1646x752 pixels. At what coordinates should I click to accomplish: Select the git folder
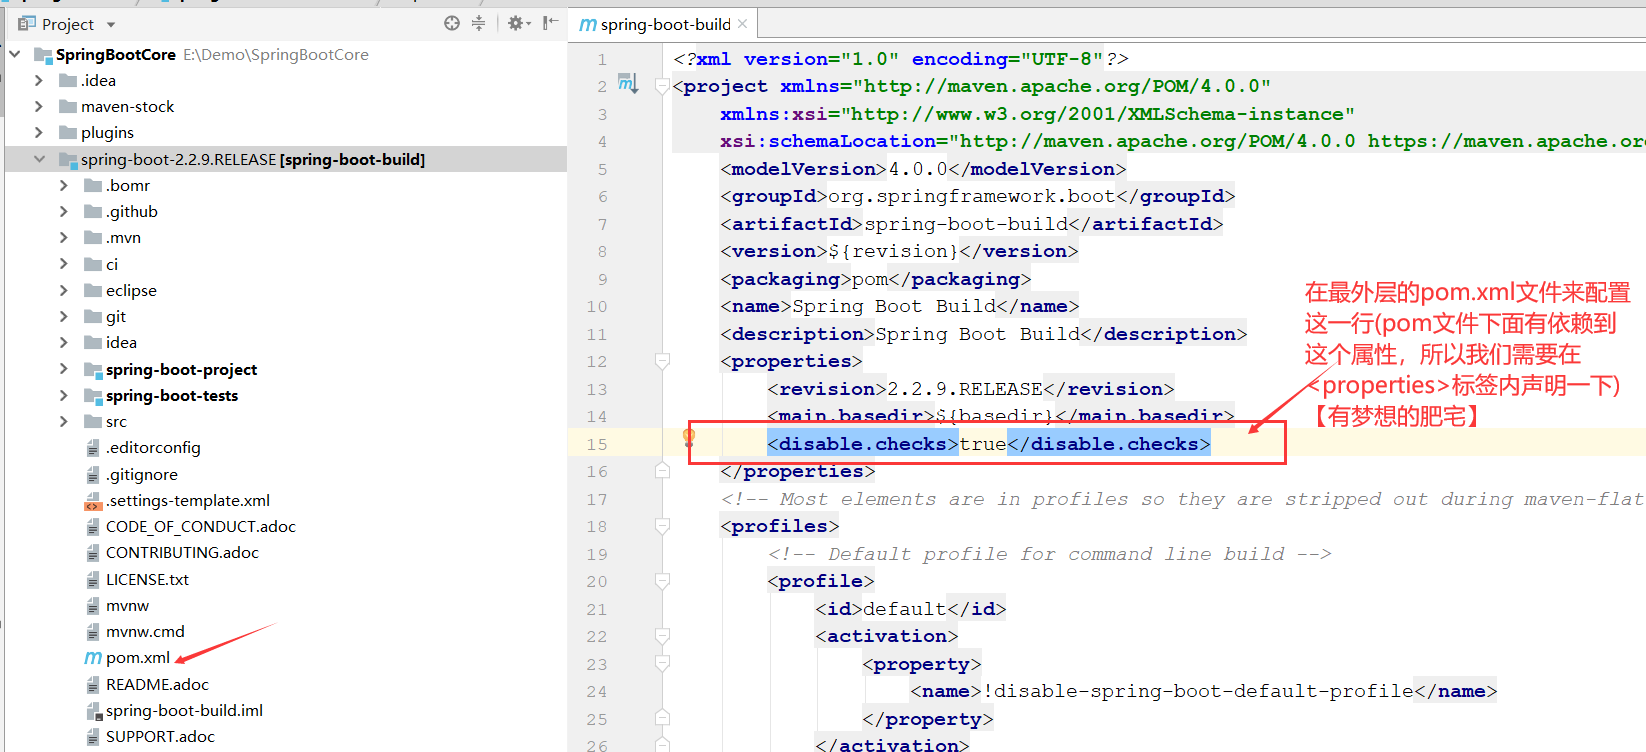(116, 316)
